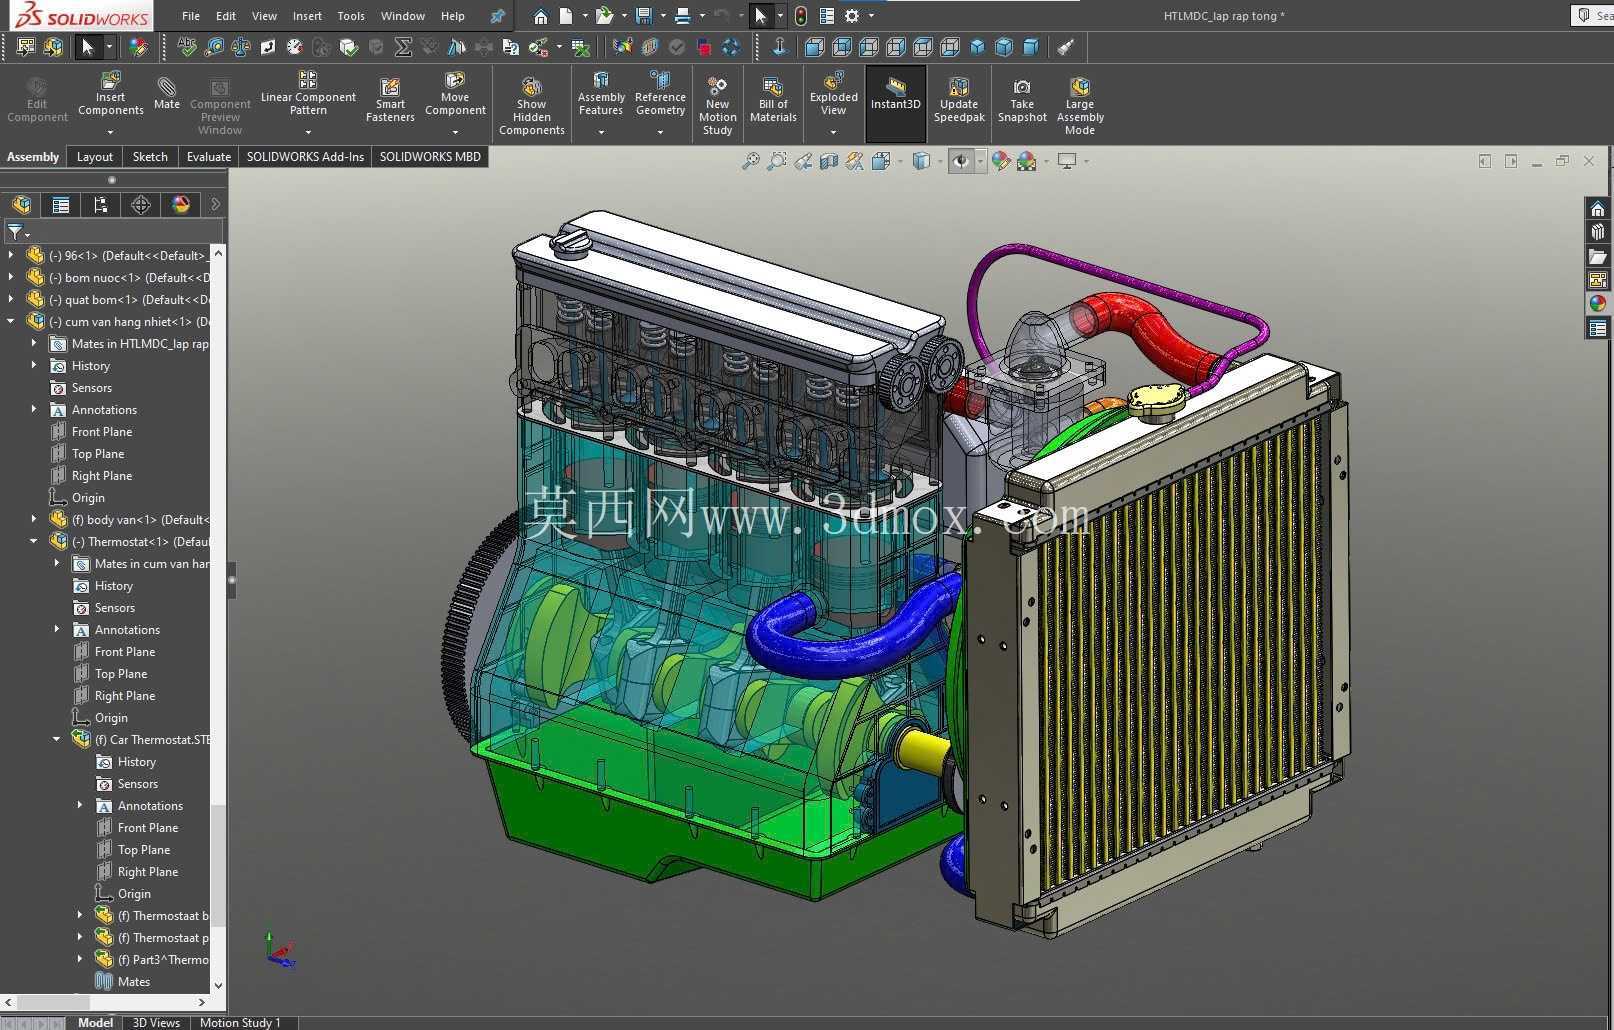
Task: Open the File menu
Action: point(191,16)
